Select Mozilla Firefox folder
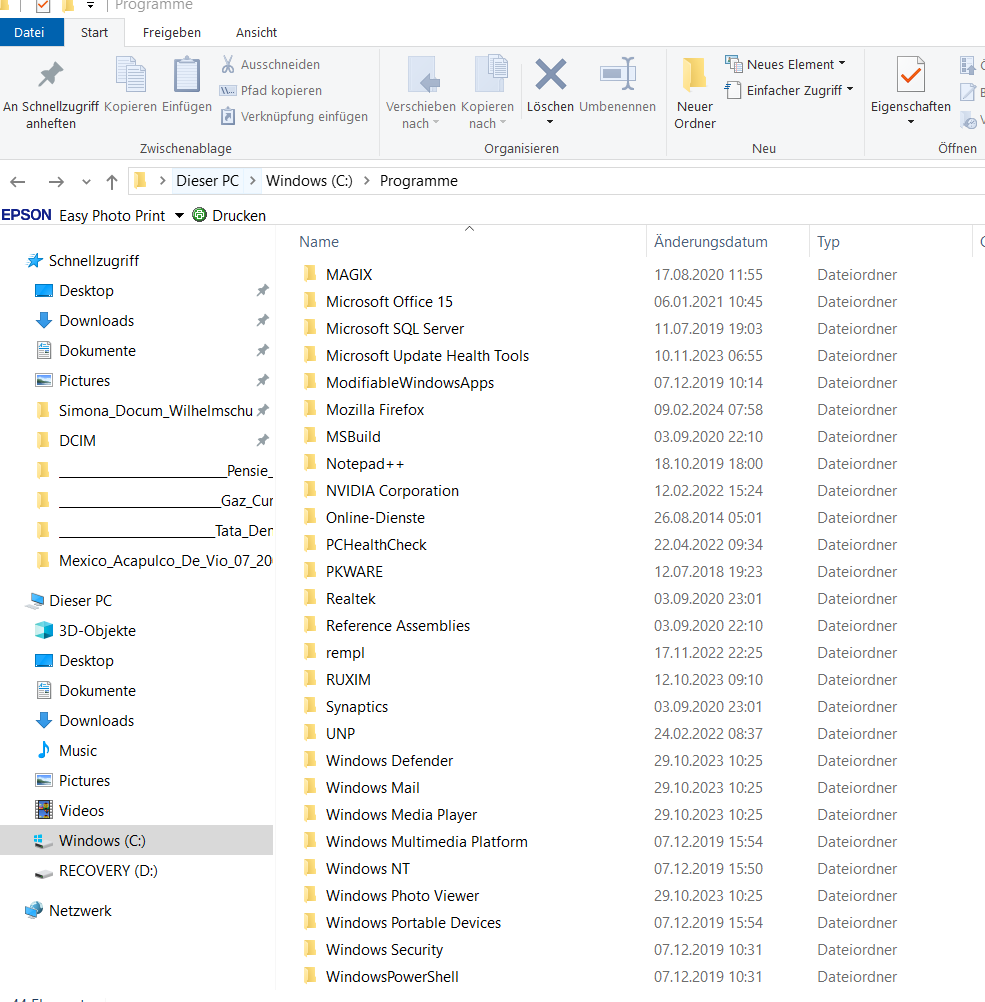This screenshot has width=985, height=1002. click(x=375, y=410)
